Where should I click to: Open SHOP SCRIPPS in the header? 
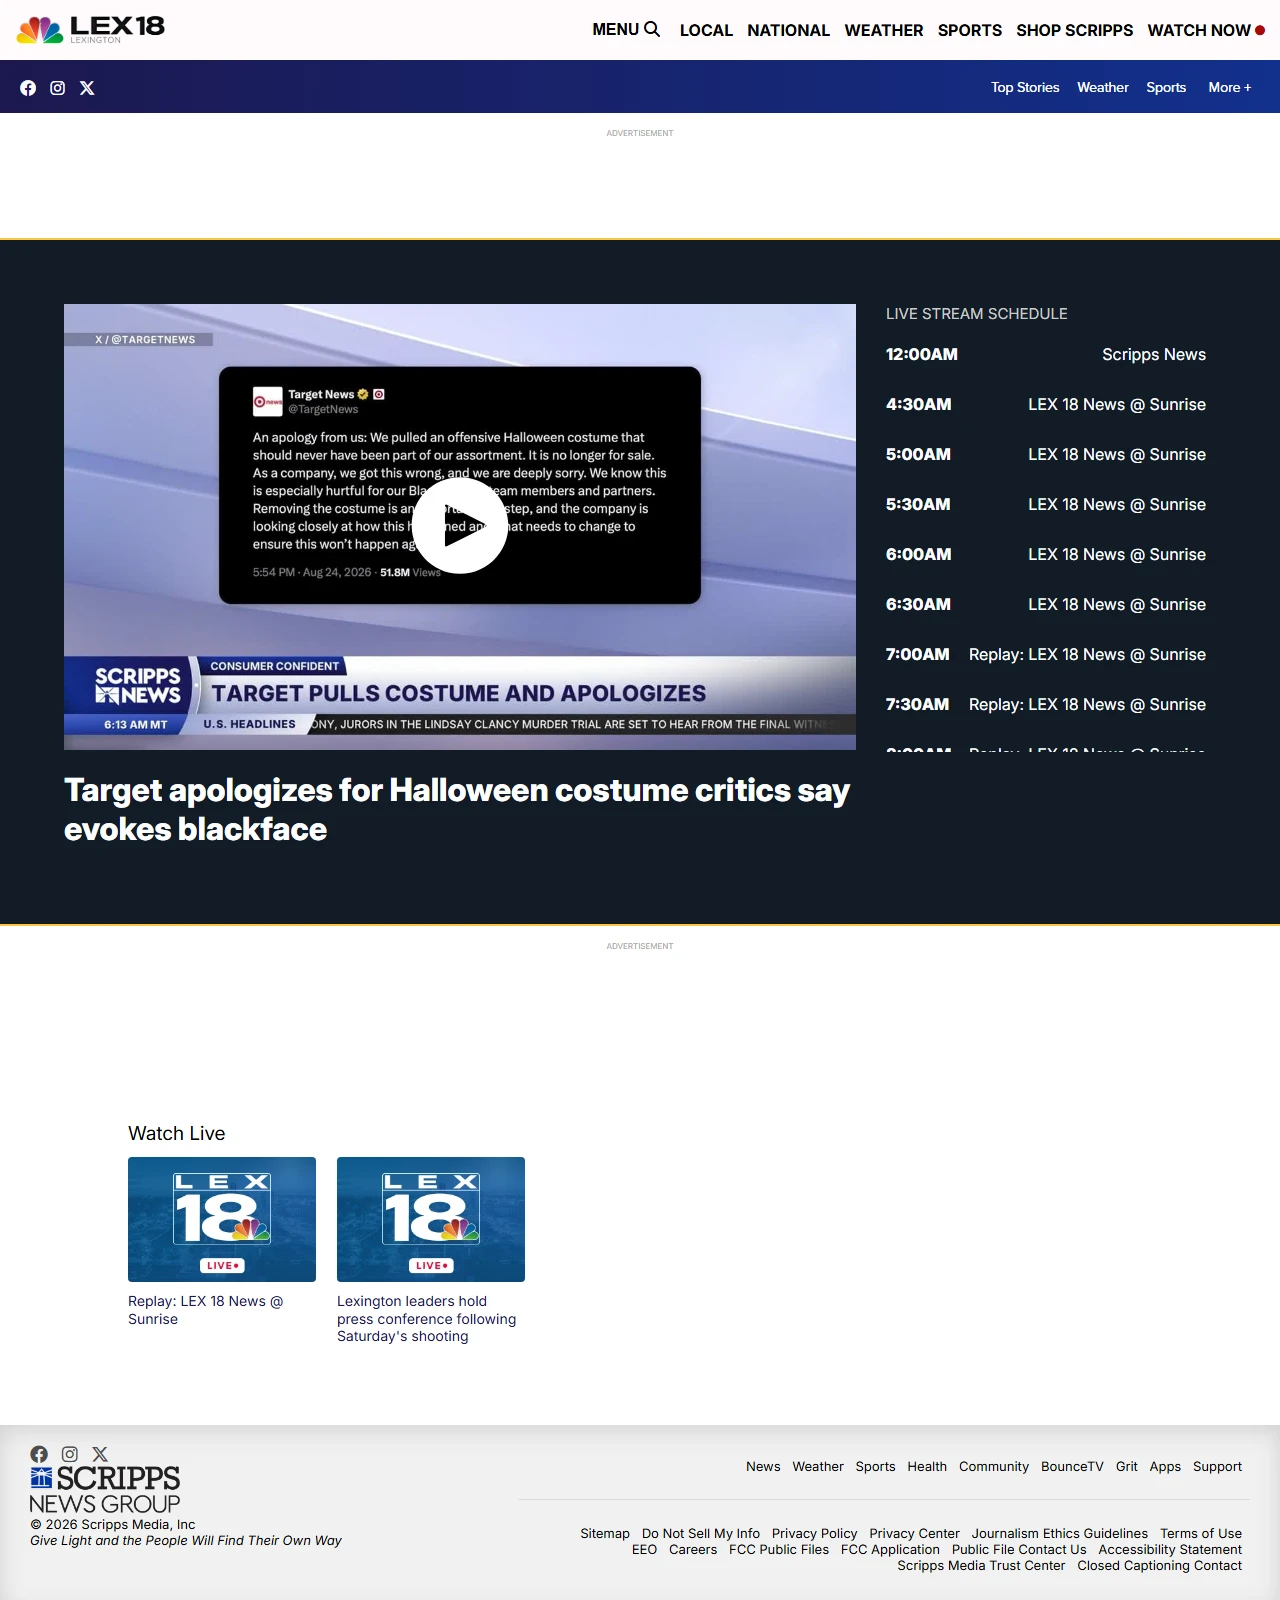pyautogui.click(x=1075, y=30)
